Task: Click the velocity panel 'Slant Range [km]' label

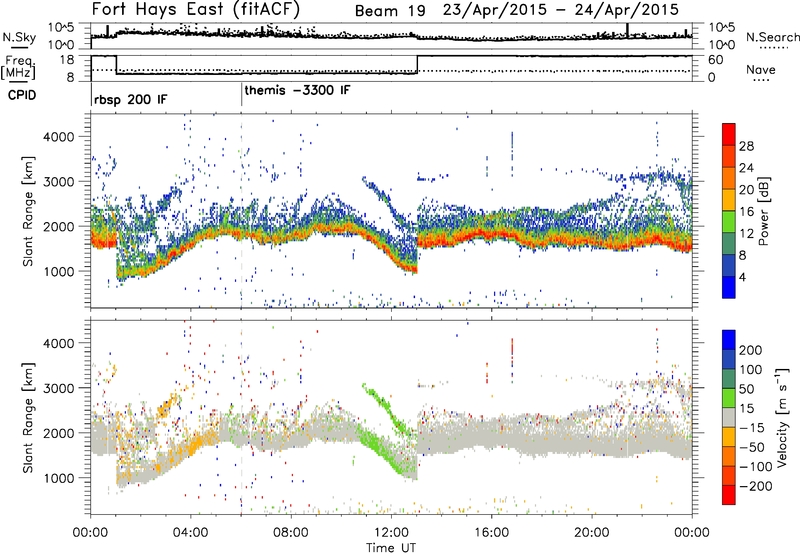Action: (28, 417)
